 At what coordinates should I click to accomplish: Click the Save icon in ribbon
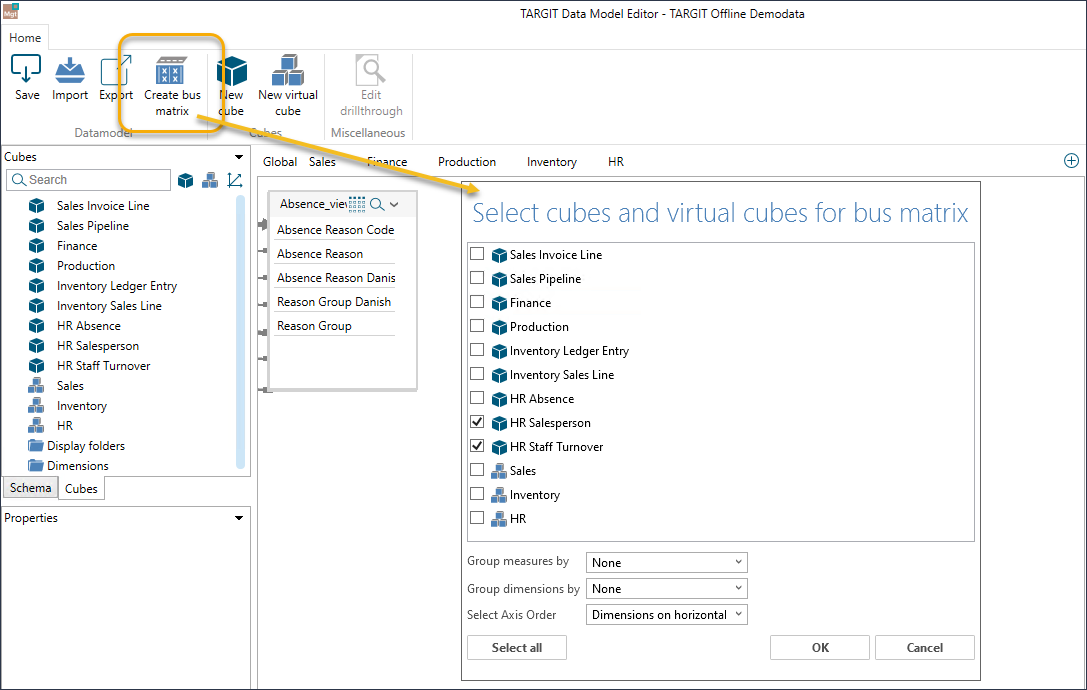pos(27,72)
